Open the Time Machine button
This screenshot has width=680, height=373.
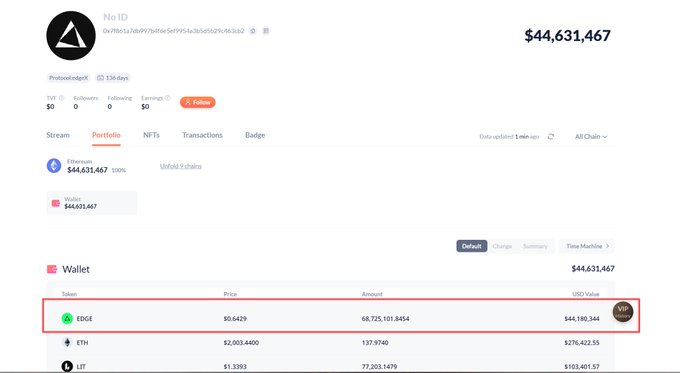(x=587, y=246)
